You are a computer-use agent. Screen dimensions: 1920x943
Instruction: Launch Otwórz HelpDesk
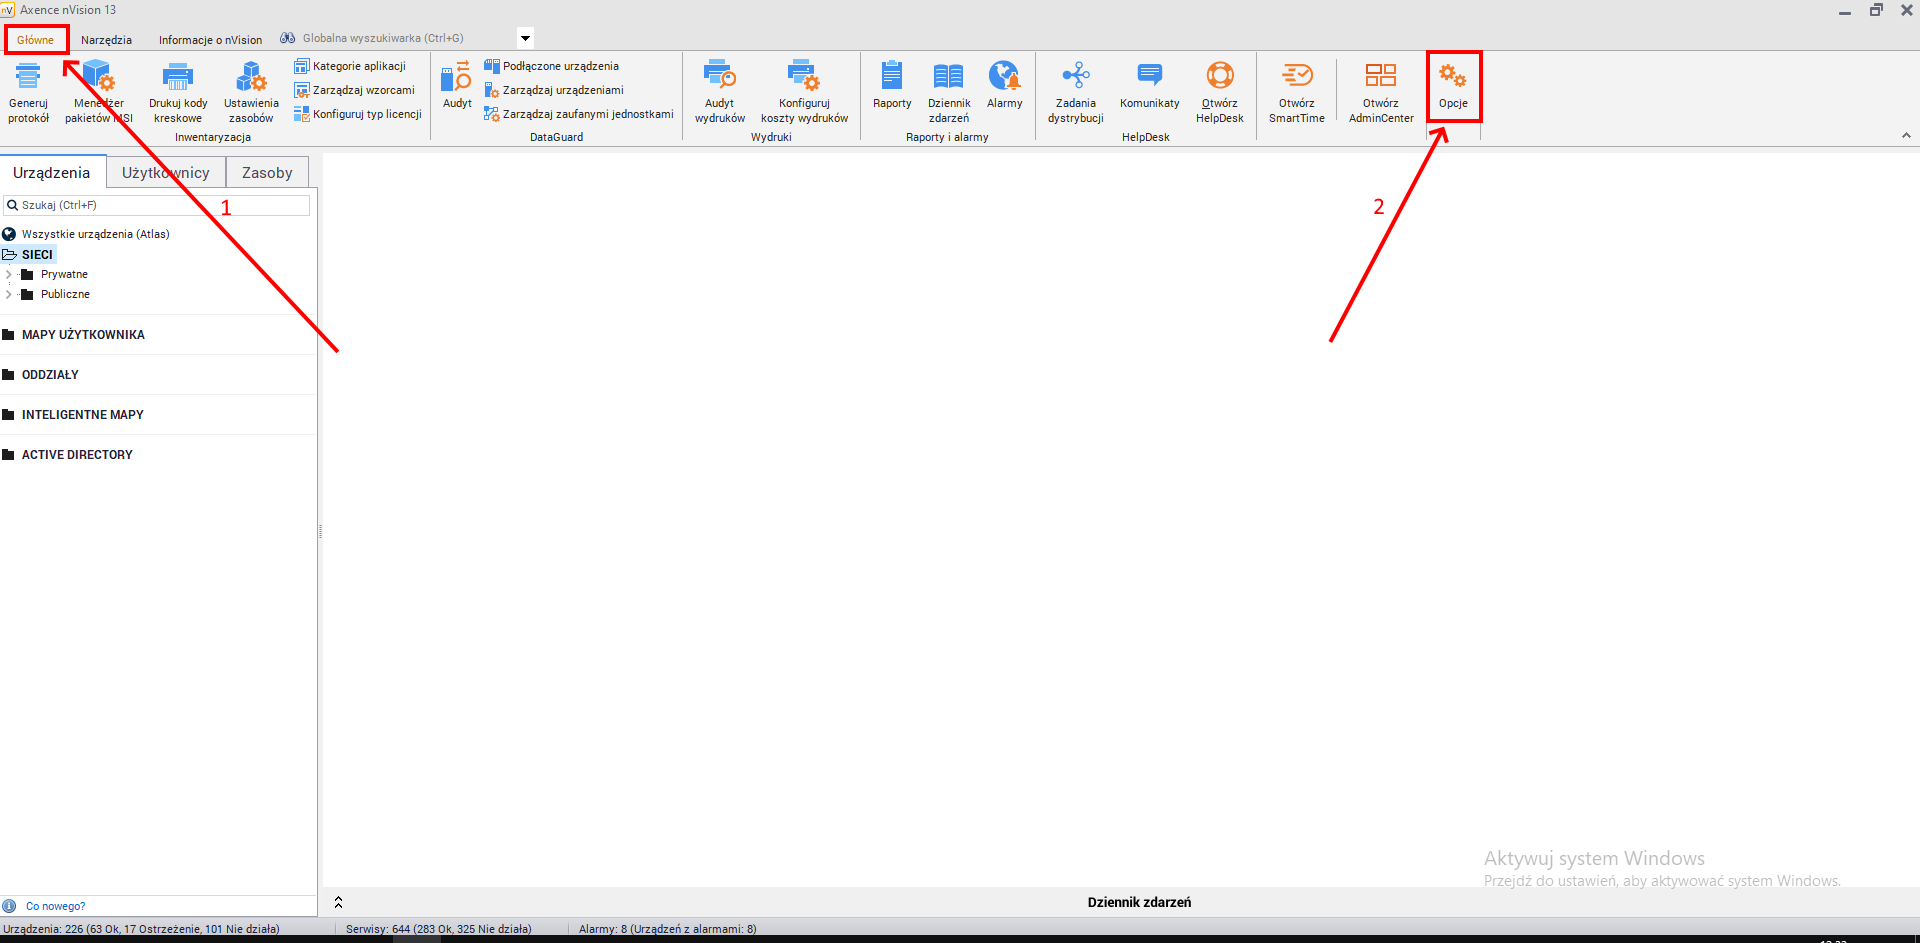point(1219,77)
